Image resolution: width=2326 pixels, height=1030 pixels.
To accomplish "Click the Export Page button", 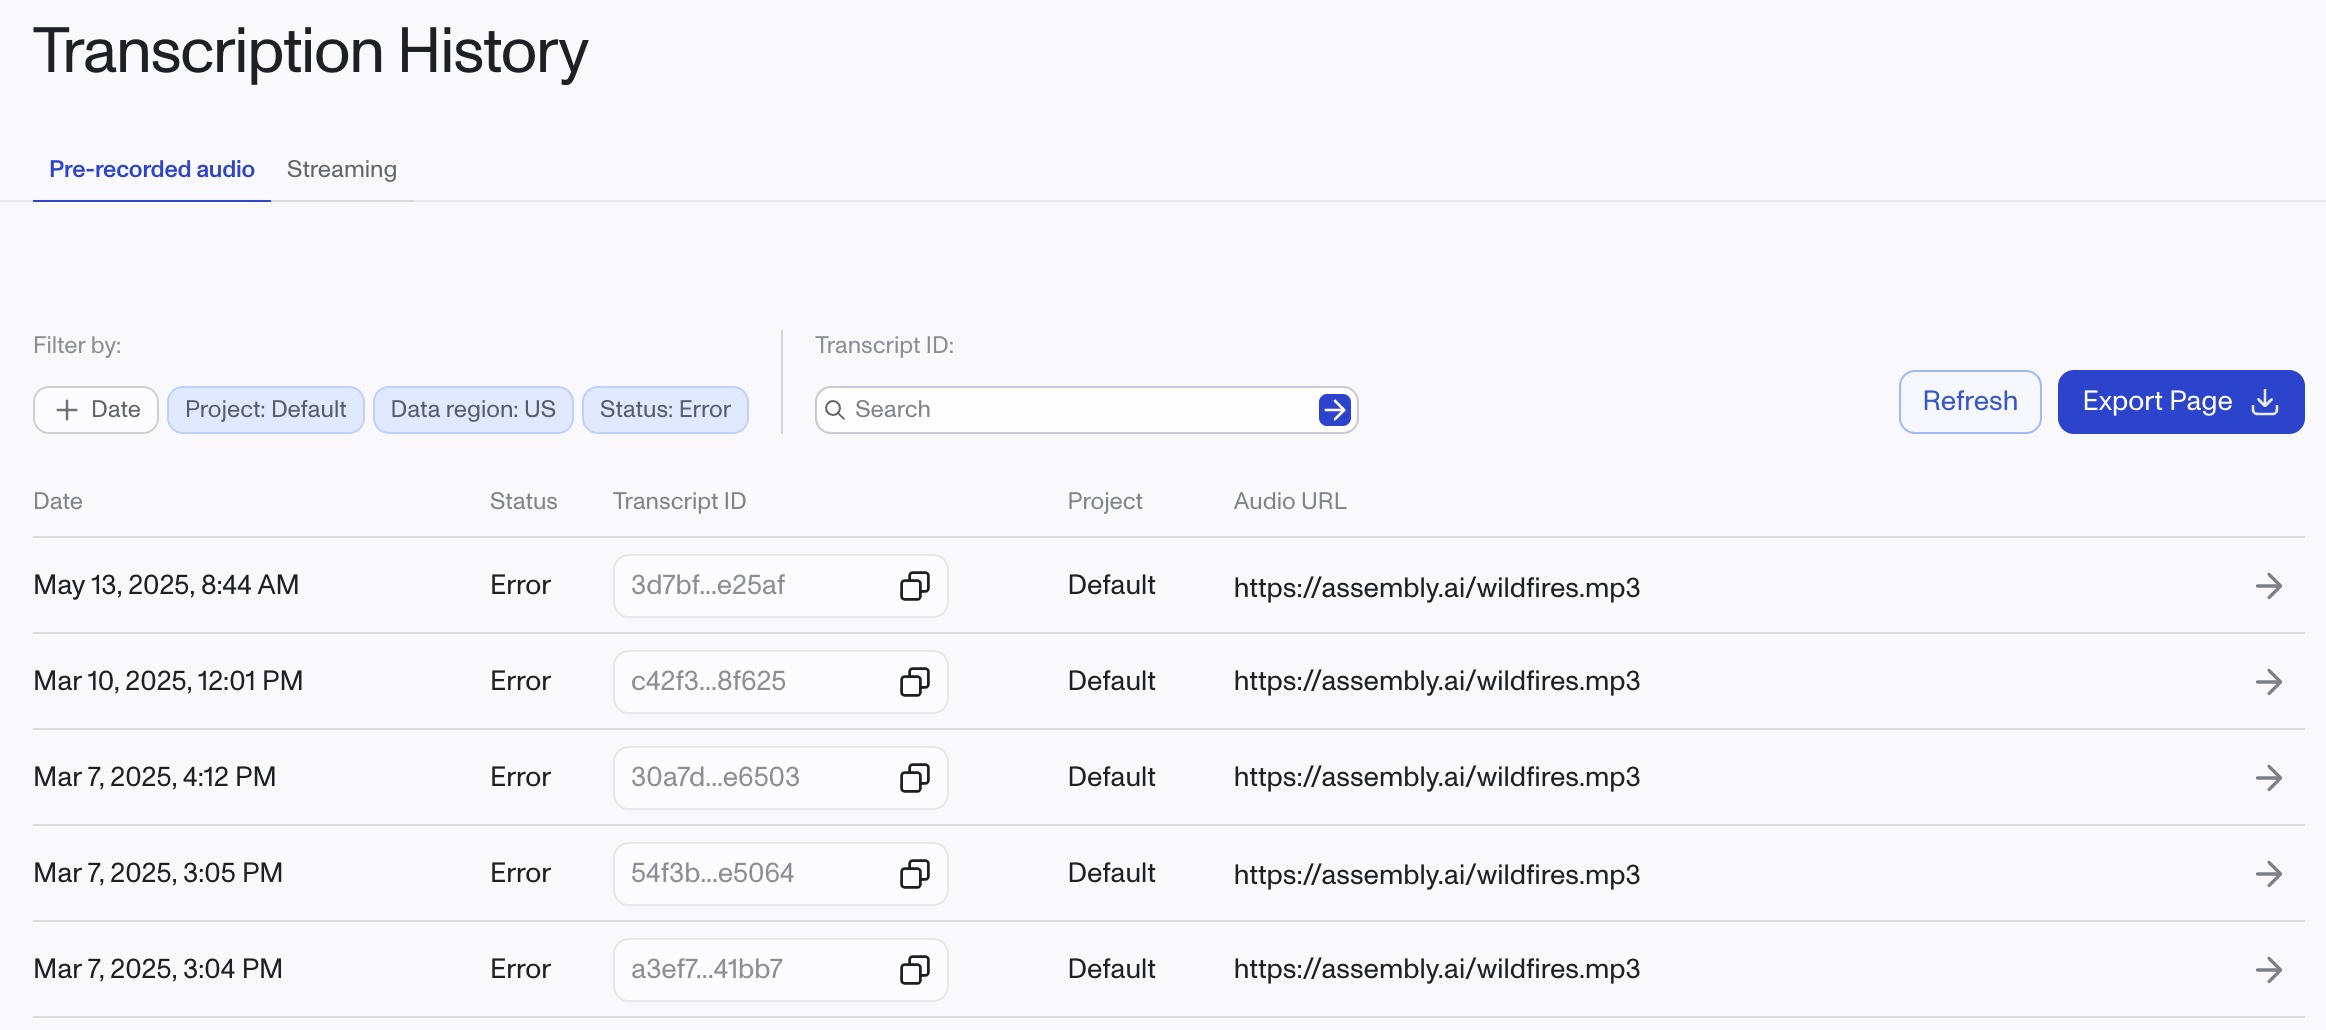I will pyautogui.click(x=2180, y=402).
